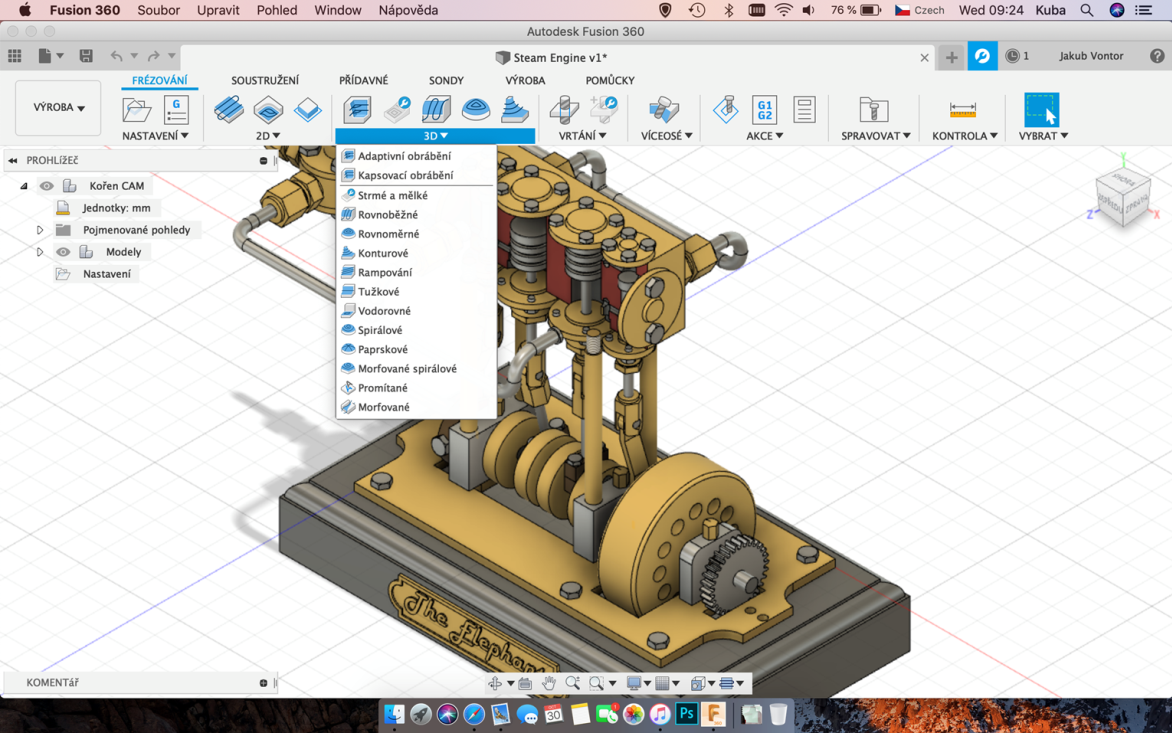
Task: Switch to the Soustružení tab
Action: click(x=265, y=80)
